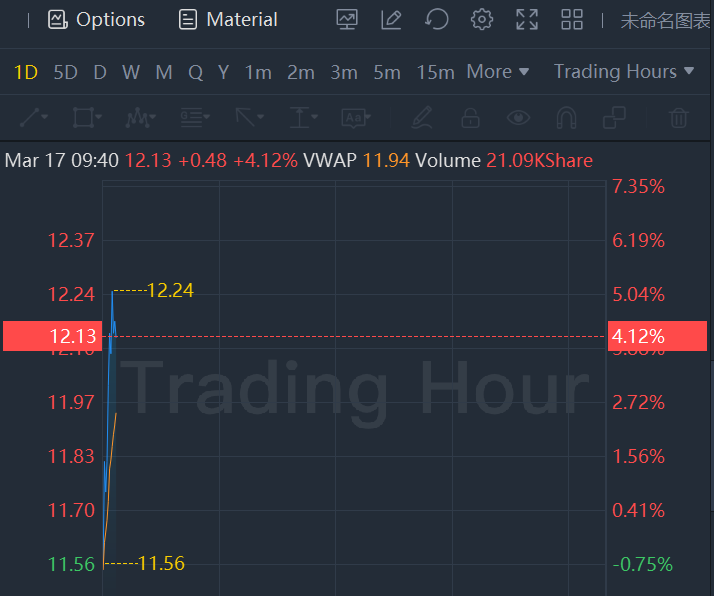Click the refresh chart icon
Image resolution: width=714 pixels, height=596 pixels.
pos(436,19)
